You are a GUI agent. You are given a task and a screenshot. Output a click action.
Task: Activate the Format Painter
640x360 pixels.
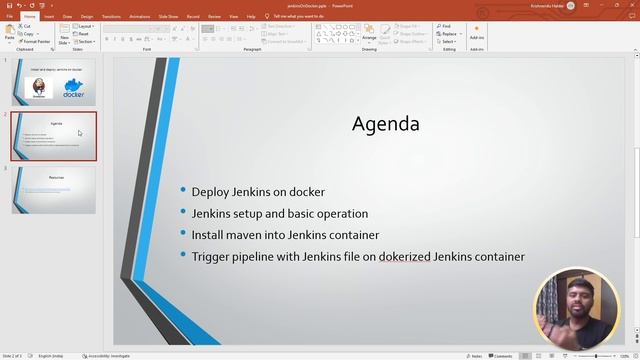(x=34, y=42)
